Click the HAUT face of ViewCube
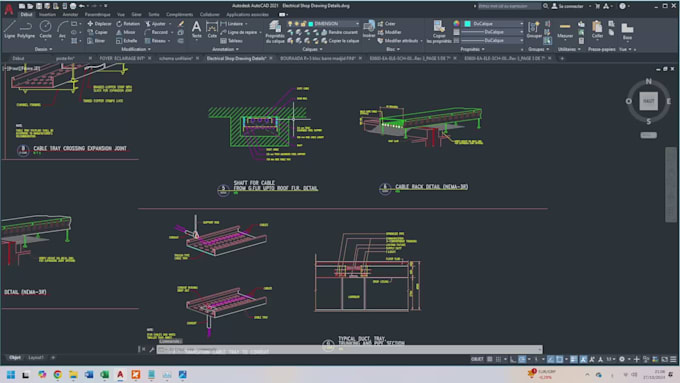 [648, 101]
